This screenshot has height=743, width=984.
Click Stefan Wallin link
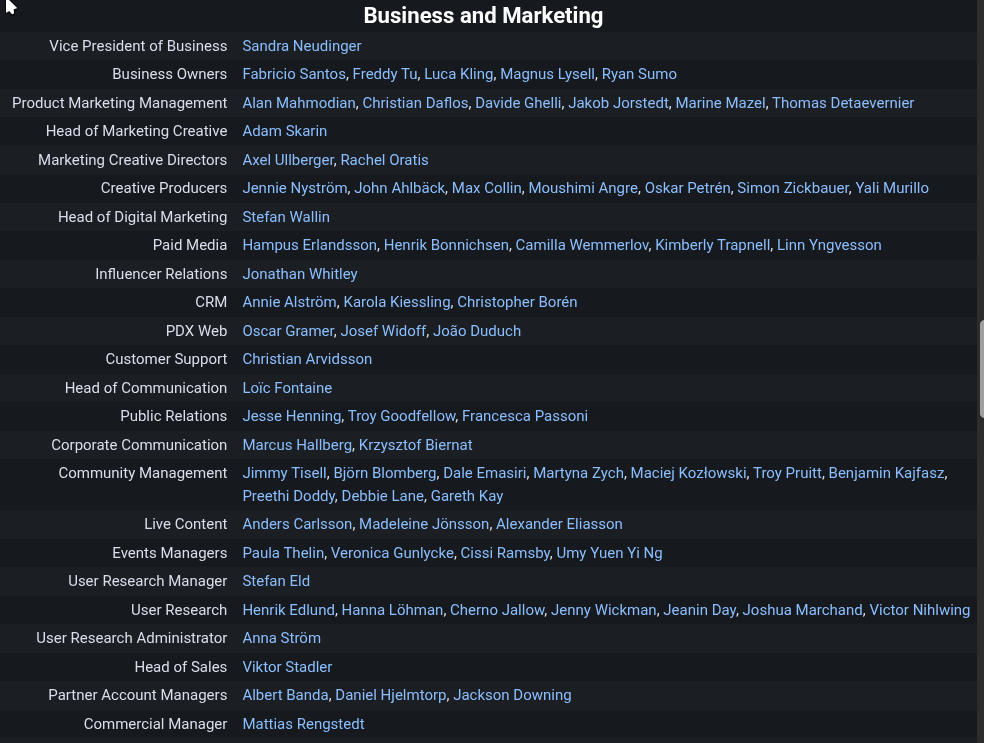point(286,217)
